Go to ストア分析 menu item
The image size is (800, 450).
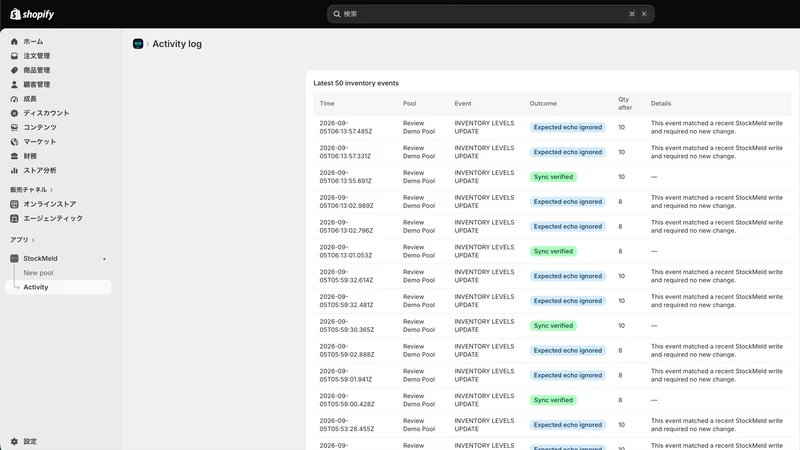point(40,170)
